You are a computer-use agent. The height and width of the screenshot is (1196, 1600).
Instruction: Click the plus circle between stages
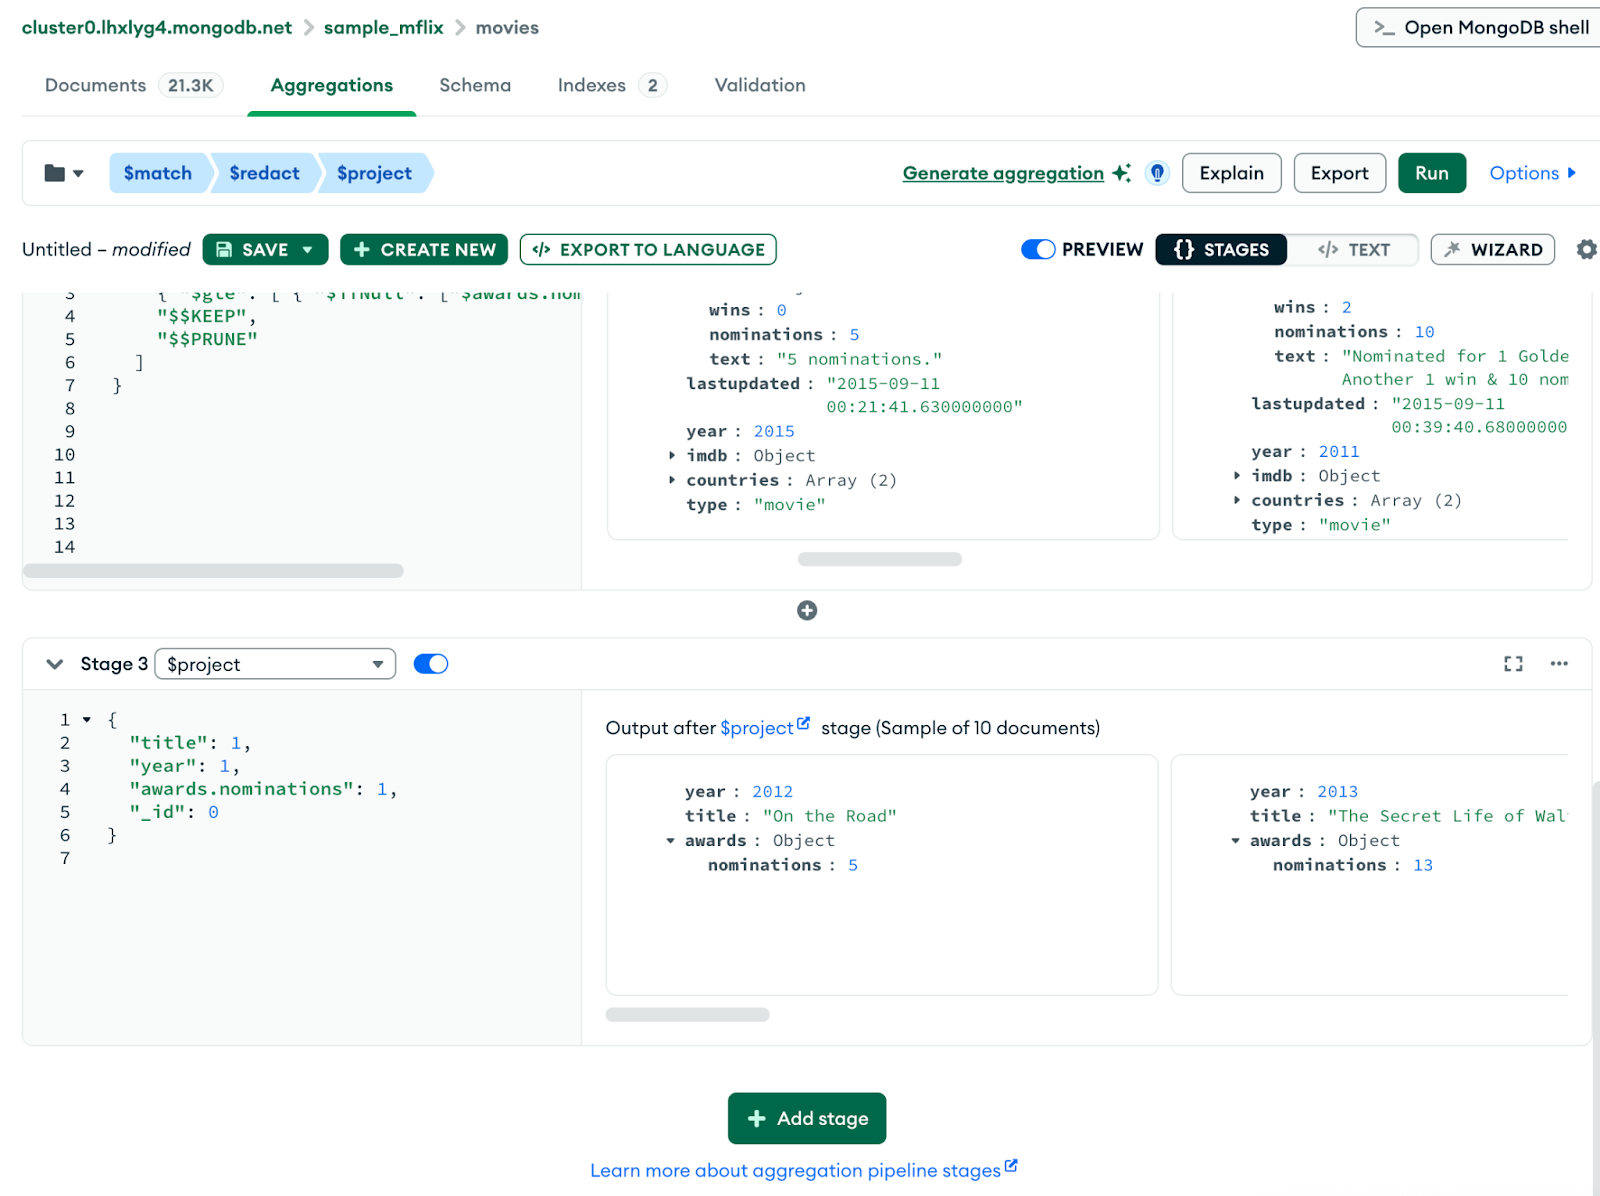click(x=807, y=611)
